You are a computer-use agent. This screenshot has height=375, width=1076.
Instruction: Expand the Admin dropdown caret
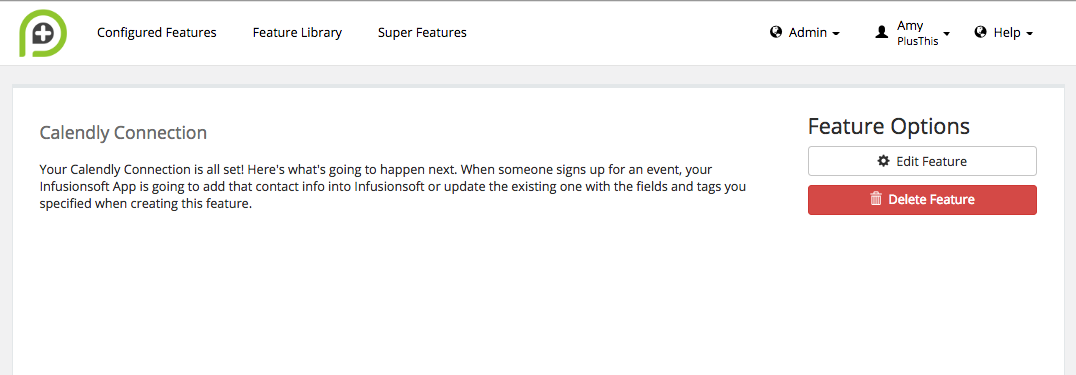coord(836,34)
